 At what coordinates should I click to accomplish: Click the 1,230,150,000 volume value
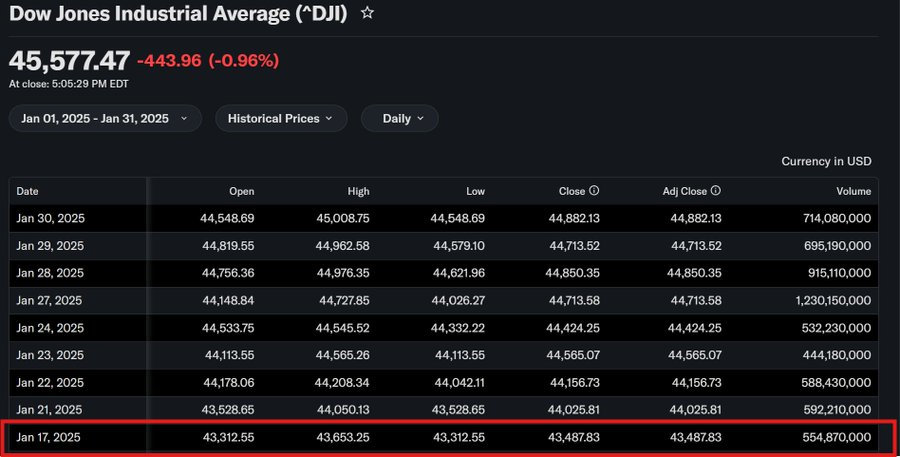click(x=833, y=300)
